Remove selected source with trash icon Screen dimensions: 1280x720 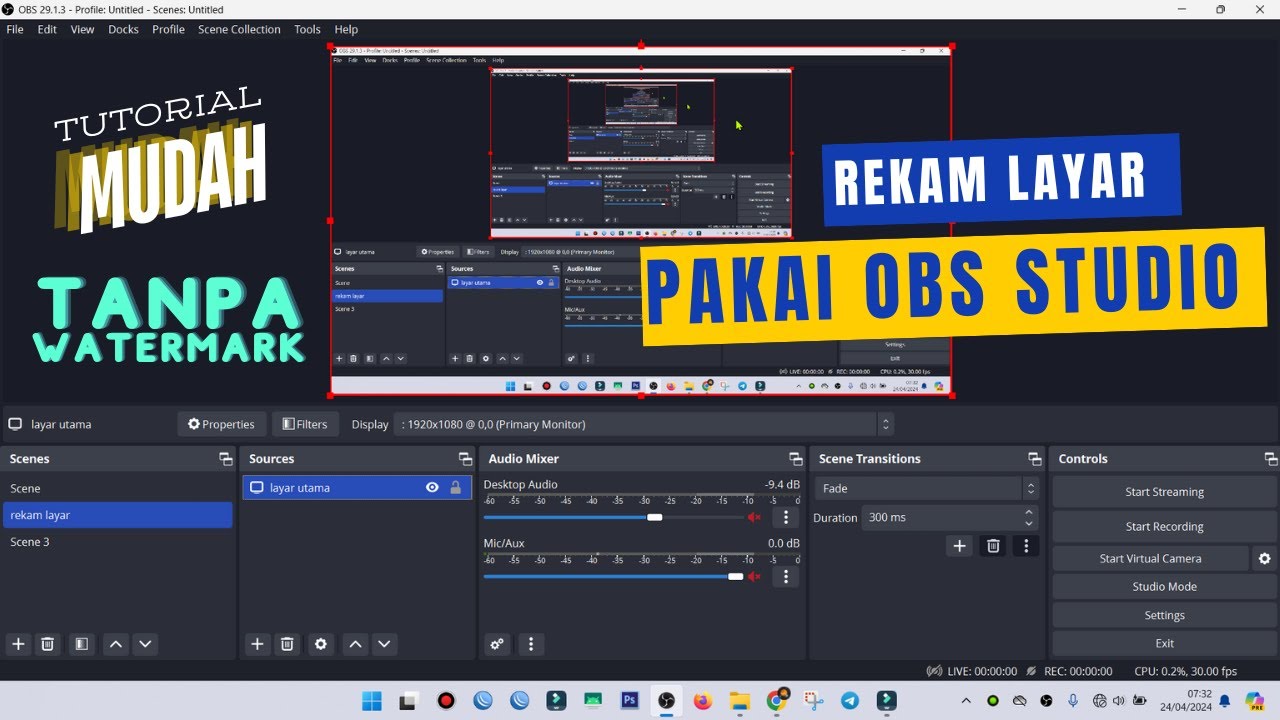click(287, 644)
